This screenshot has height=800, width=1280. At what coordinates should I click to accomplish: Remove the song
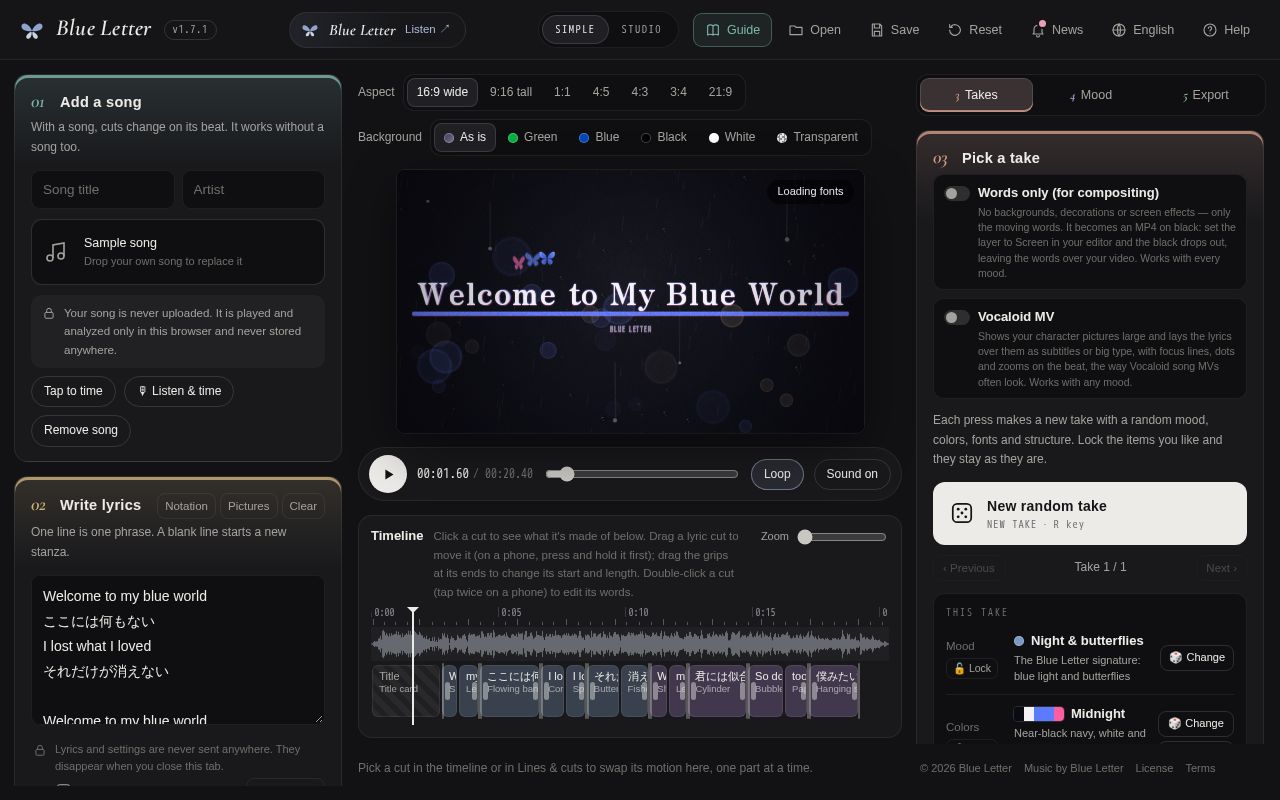coord(81,430)
